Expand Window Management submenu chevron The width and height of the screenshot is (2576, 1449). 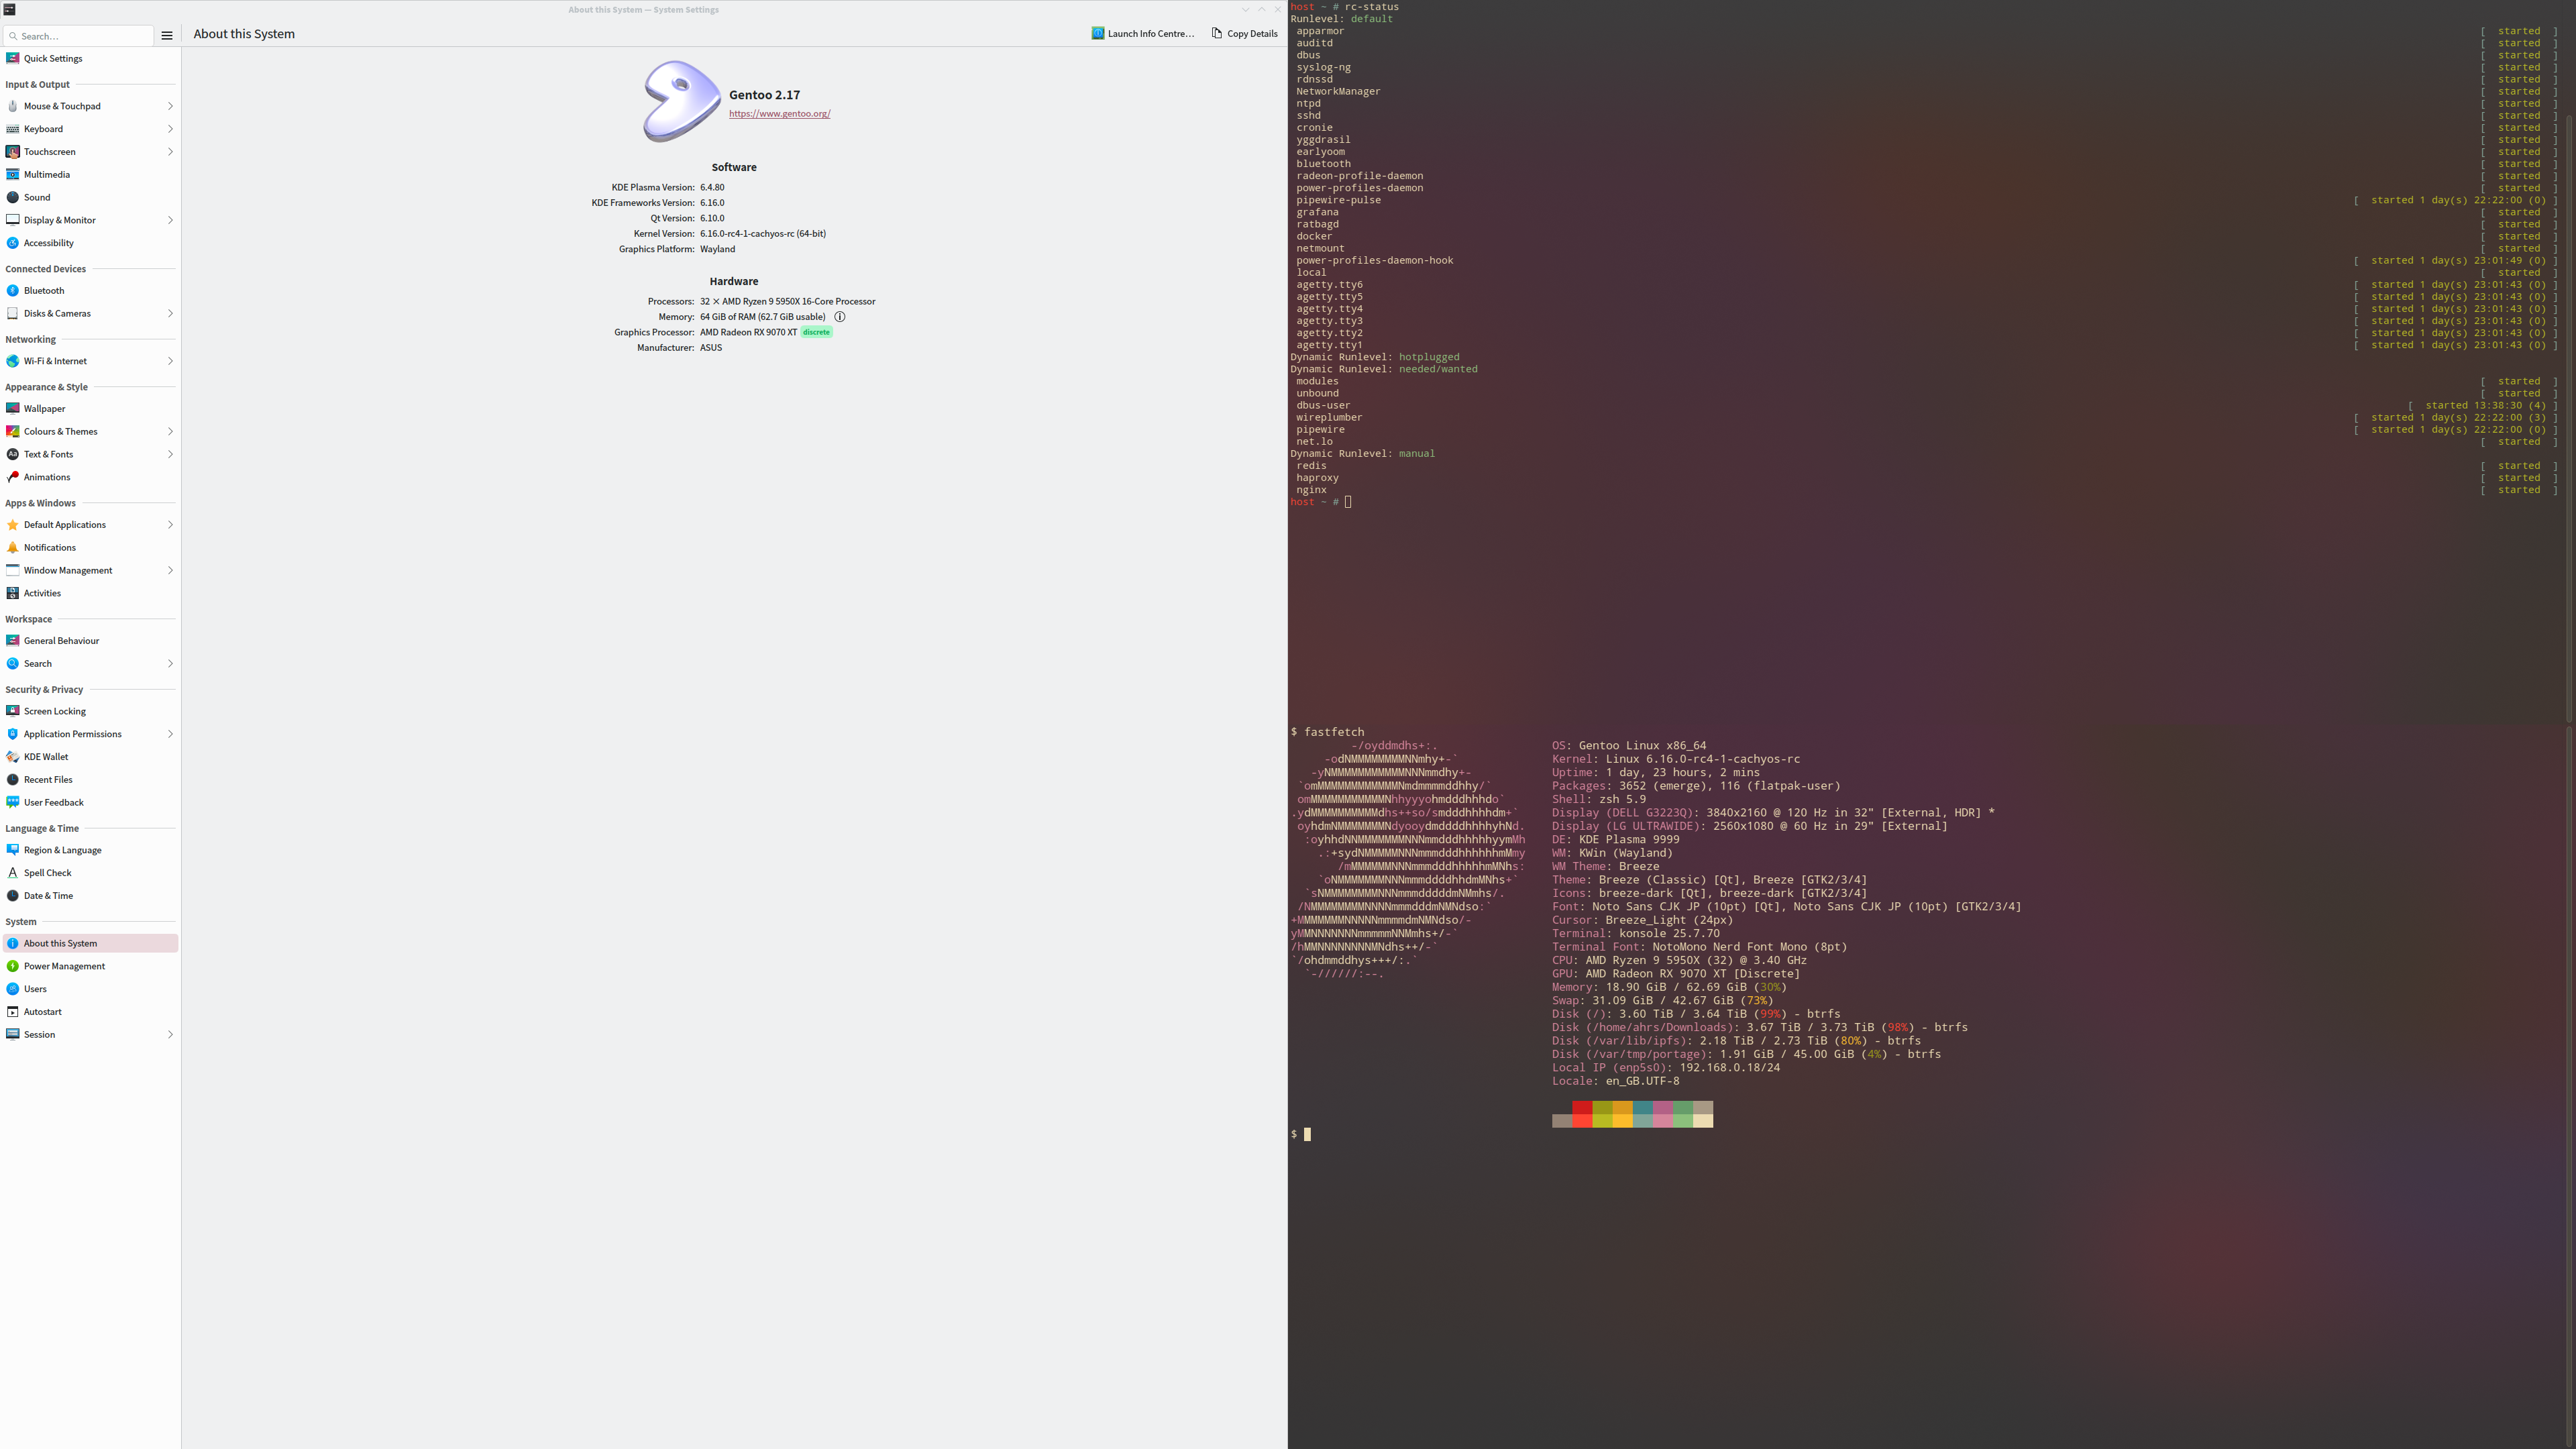coord(170,570)
